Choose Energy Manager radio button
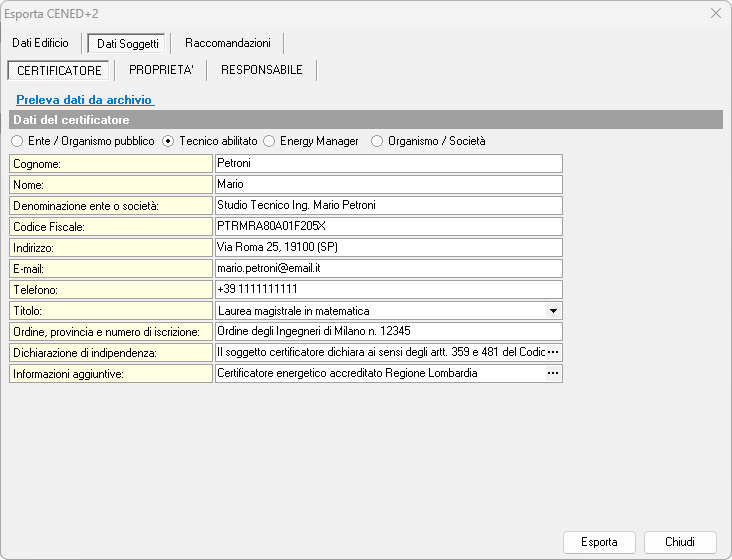The image size is (732, 560). tap(270, 142)
